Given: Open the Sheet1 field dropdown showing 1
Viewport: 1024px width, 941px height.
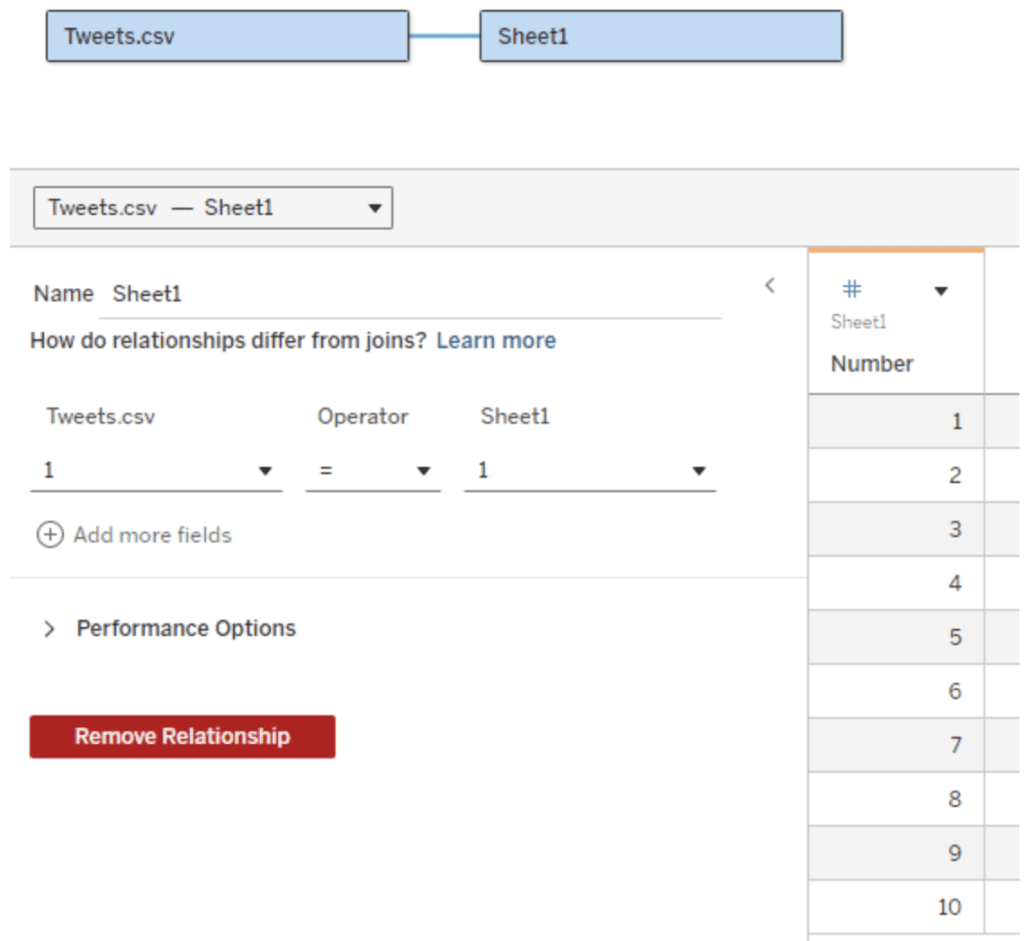Looking at the screenshot, I should pyautogui.click(x=698, y=470).
